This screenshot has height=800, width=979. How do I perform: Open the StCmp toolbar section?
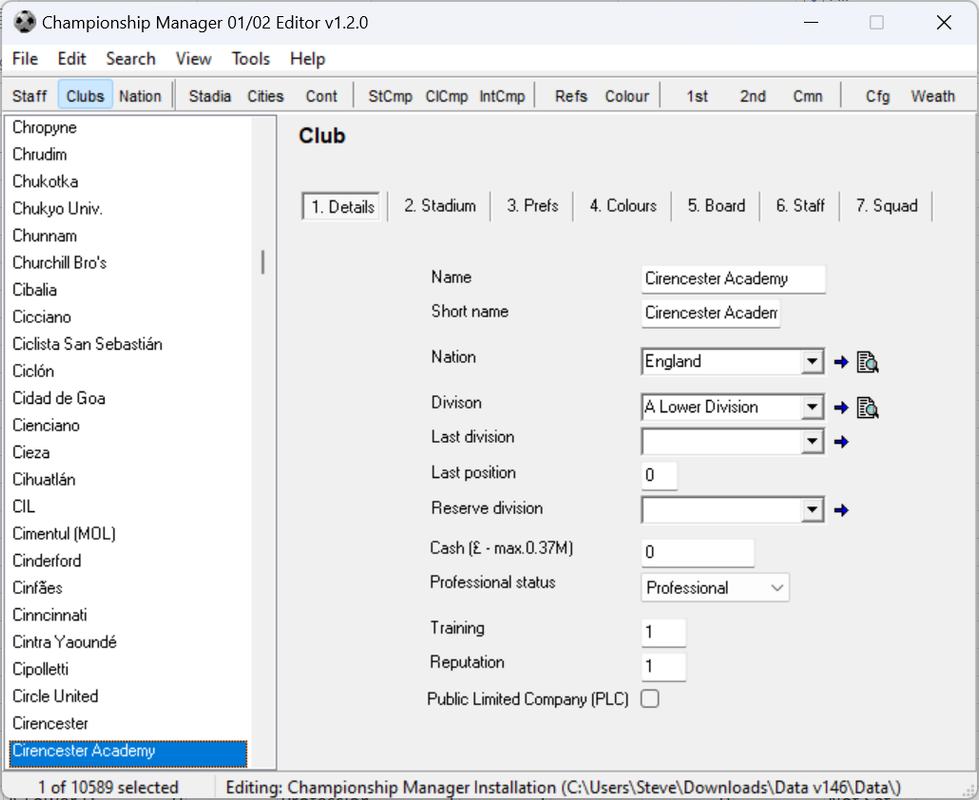[390, 96]
